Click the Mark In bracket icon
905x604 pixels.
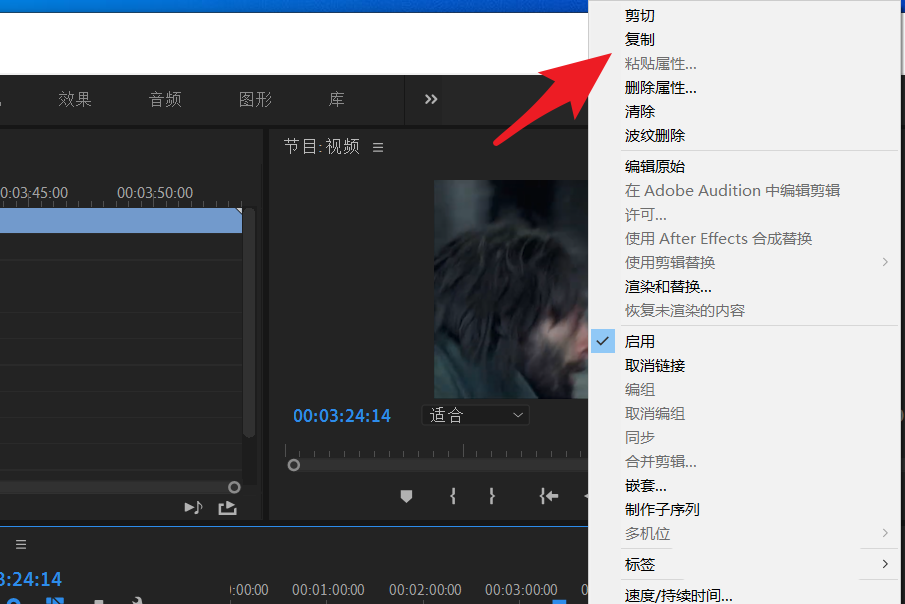(x=453, y=496)
